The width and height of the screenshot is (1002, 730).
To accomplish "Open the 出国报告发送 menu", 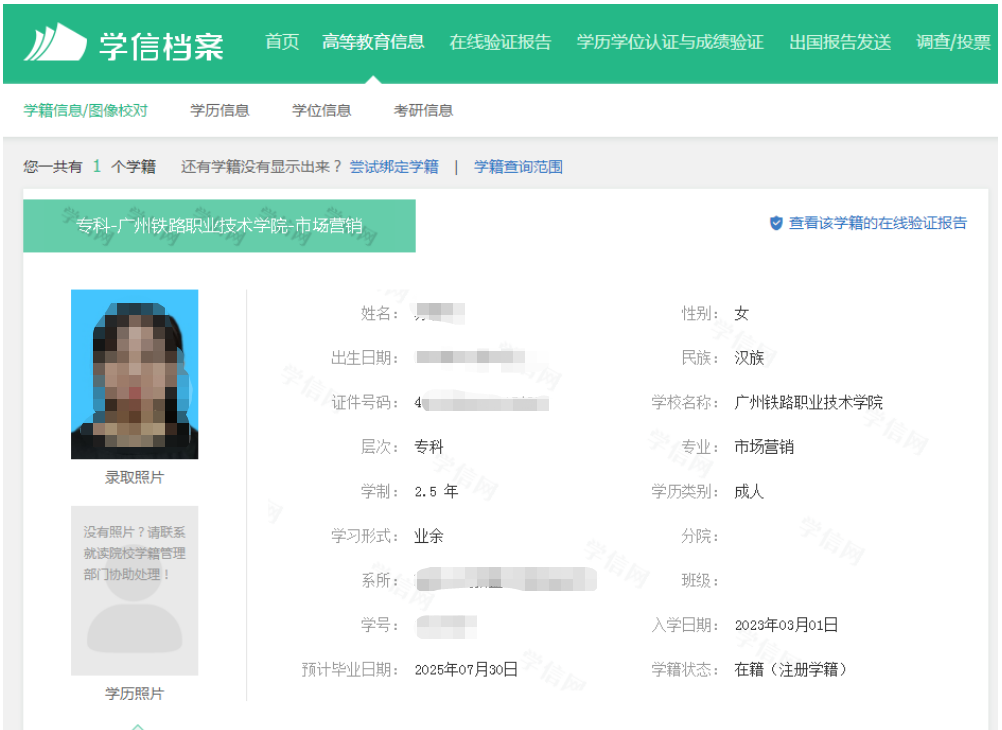I will pos(840,42).
